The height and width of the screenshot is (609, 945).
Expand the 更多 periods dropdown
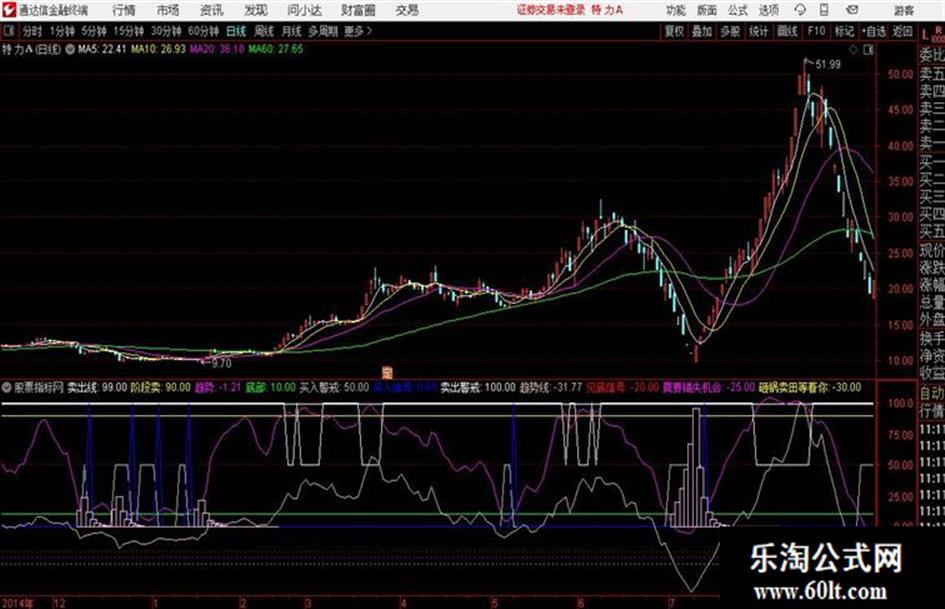(358, 31)
